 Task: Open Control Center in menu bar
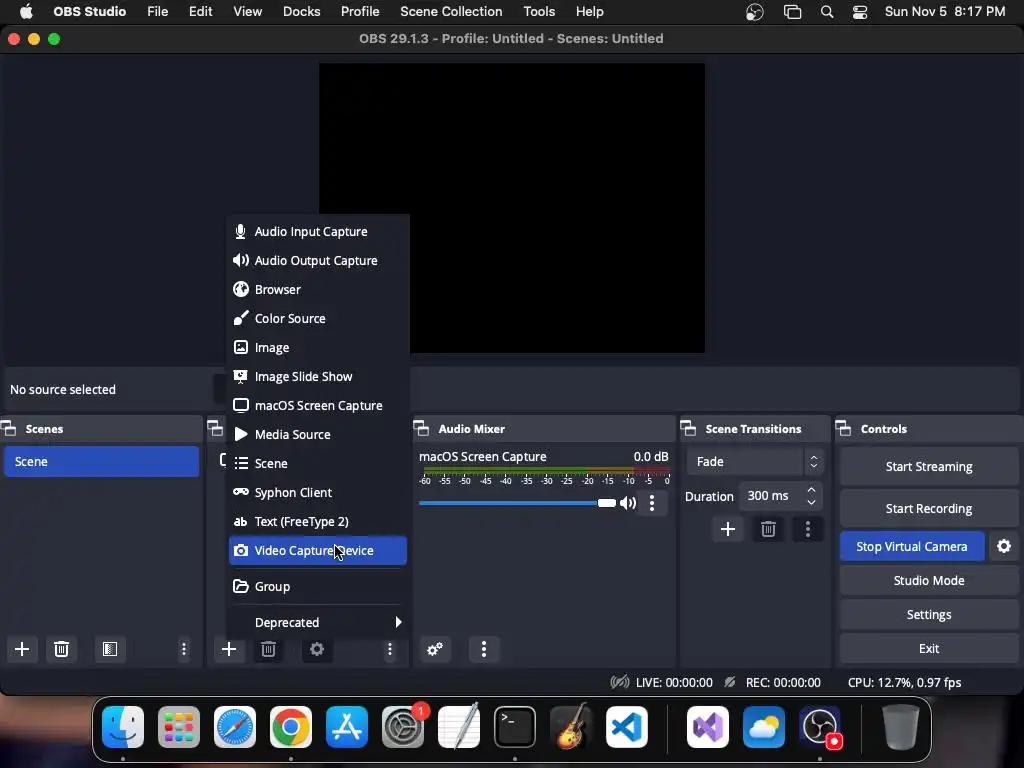(860, 12)
